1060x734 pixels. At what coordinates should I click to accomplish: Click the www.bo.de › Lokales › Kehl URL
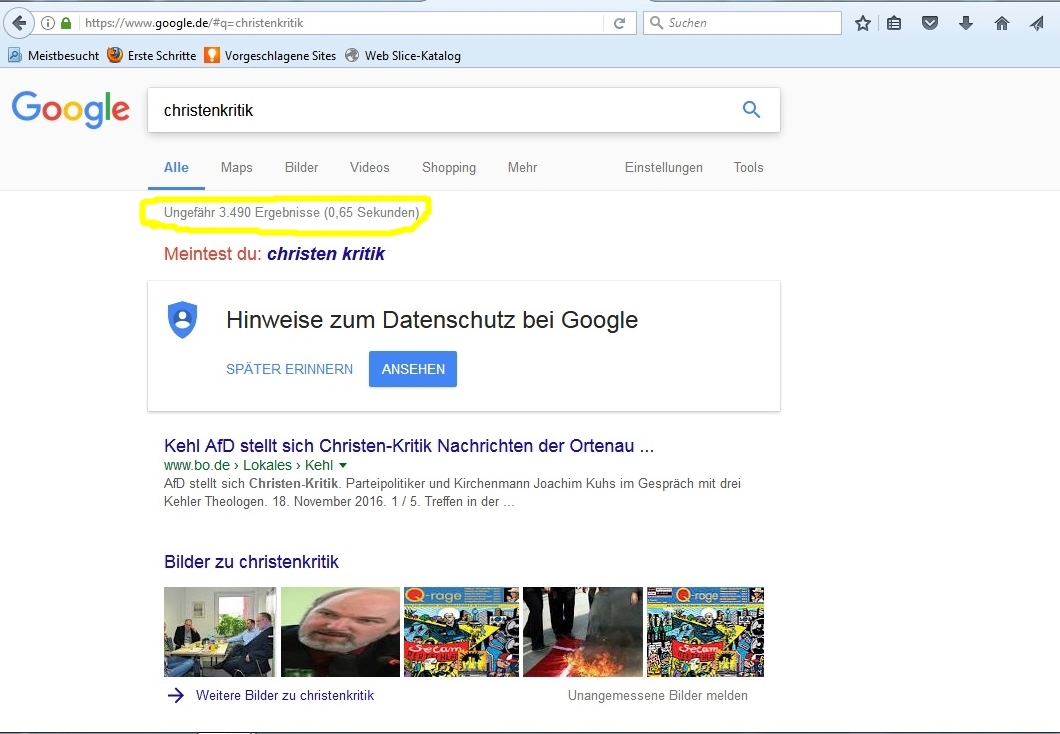(248, 465)
